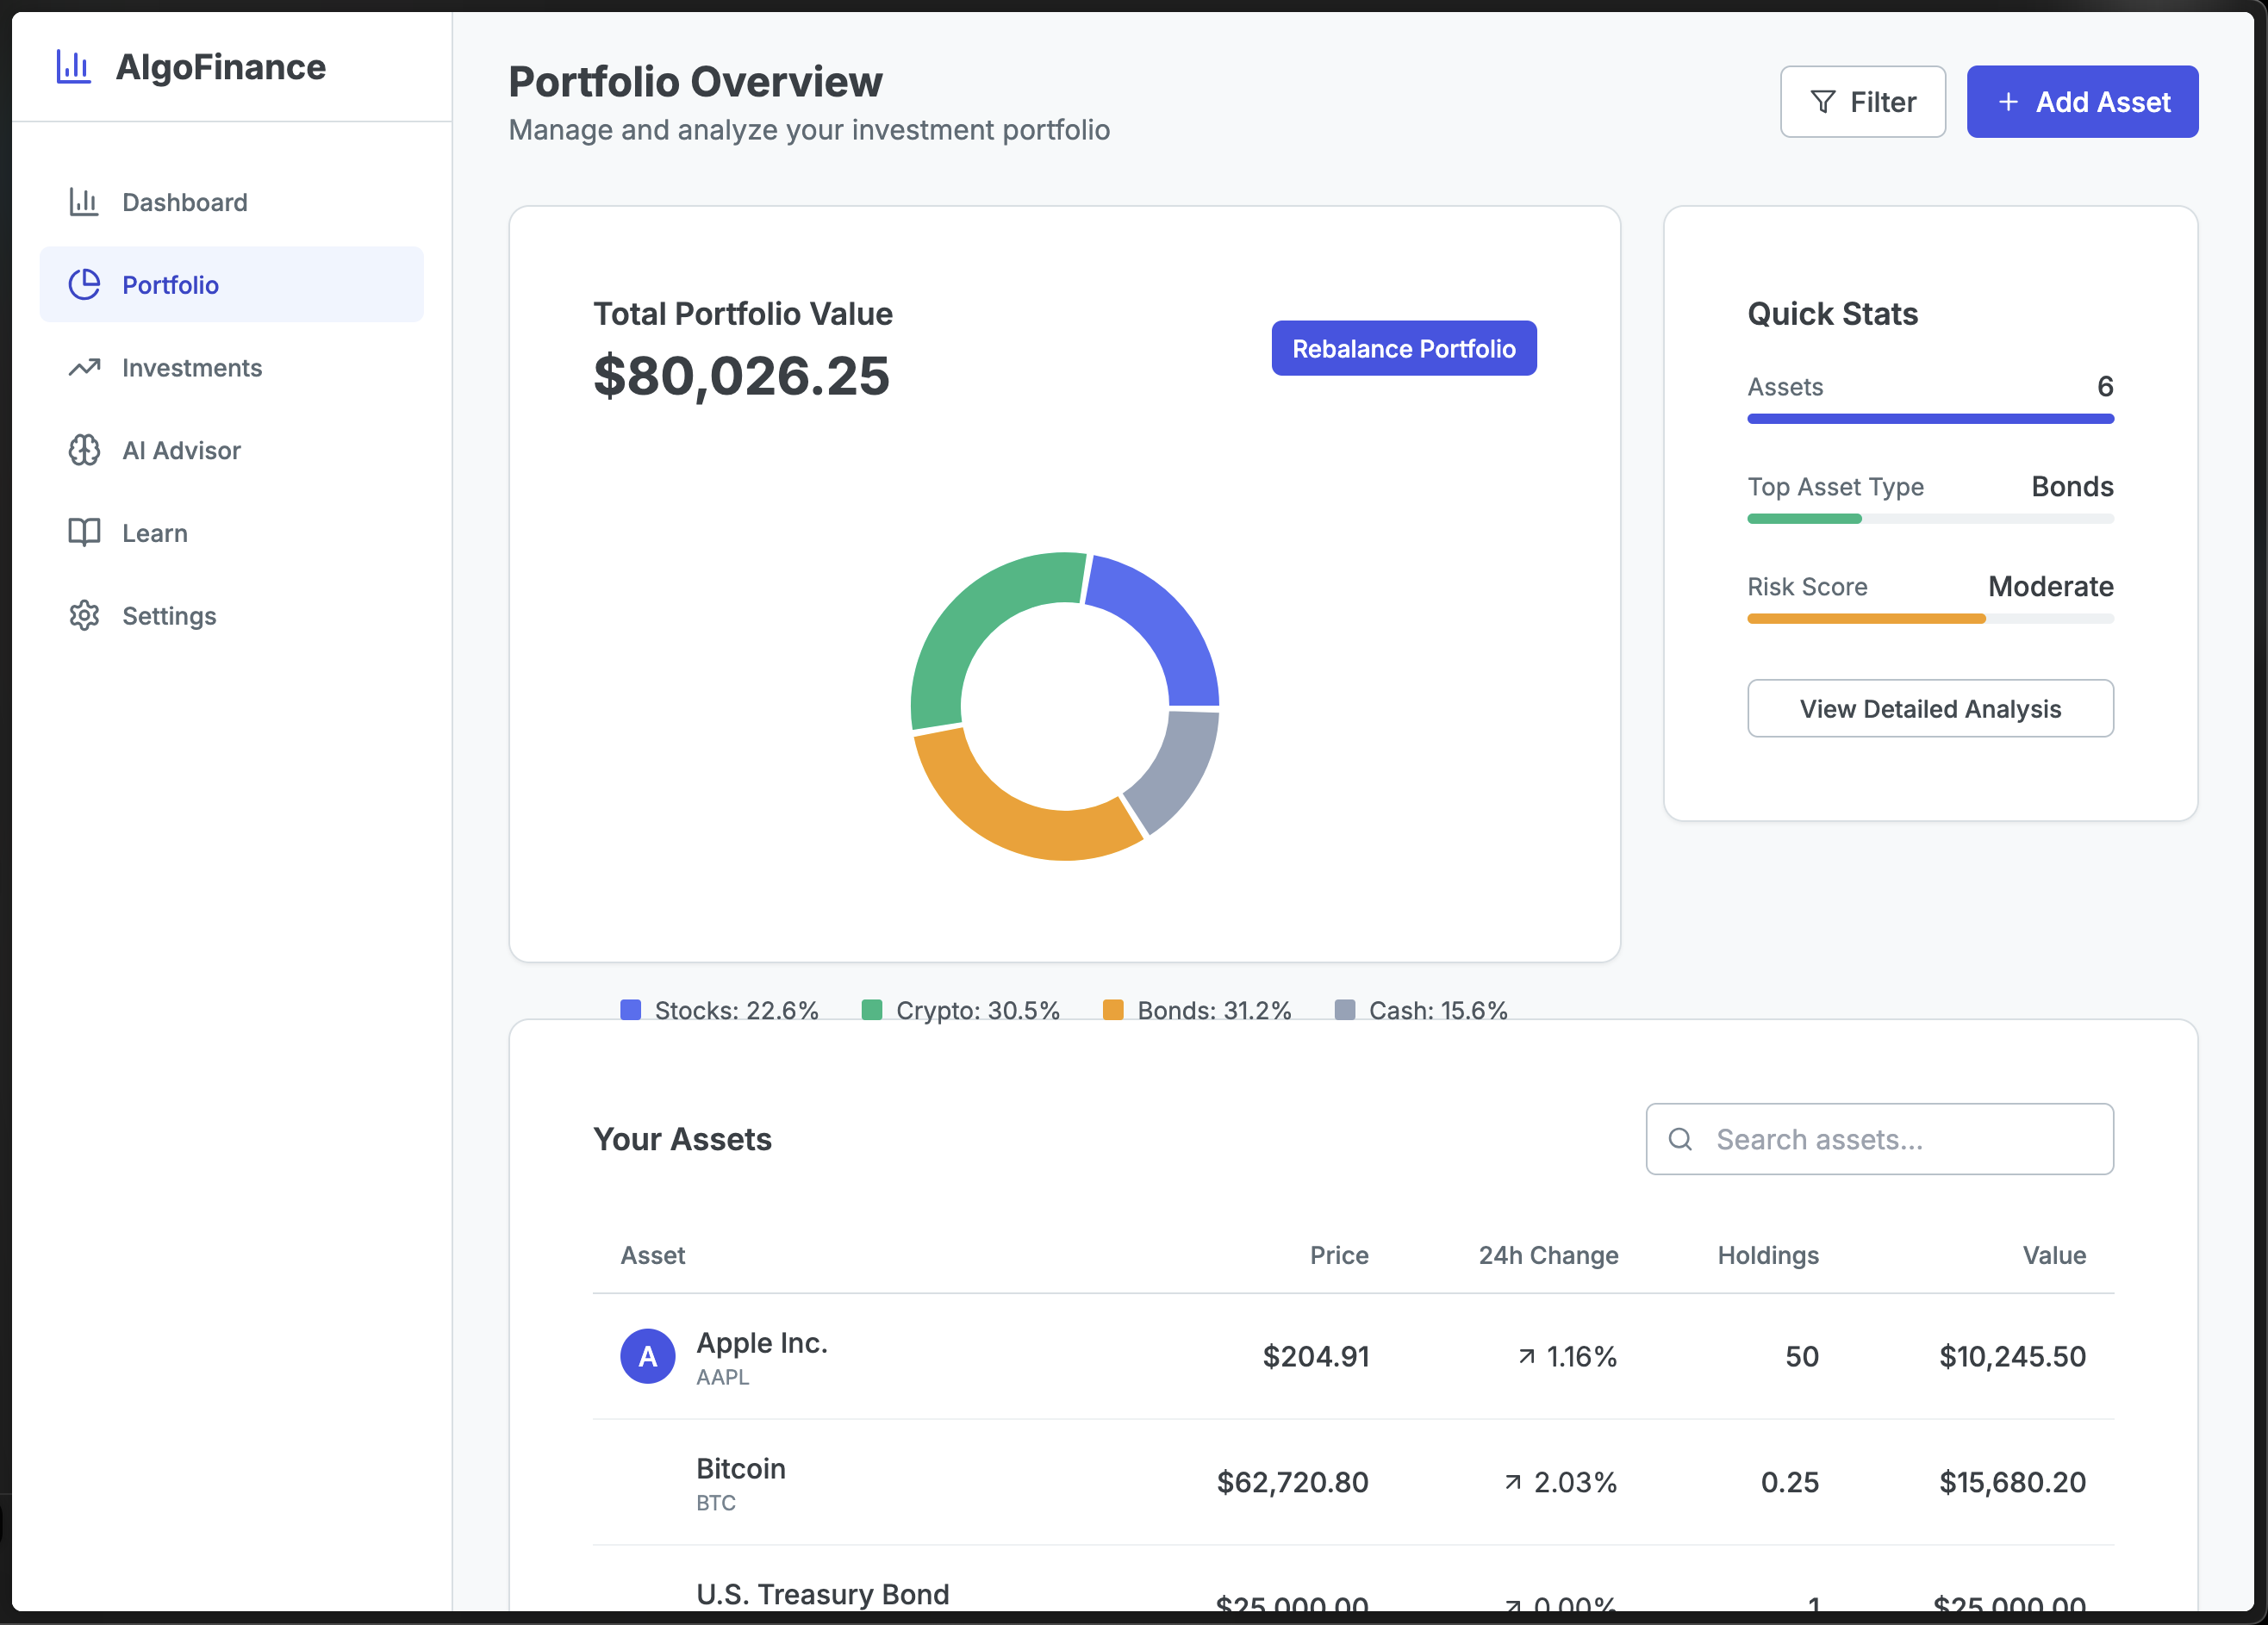Click the Settings gear icon in sidebar

pos(84,616)
